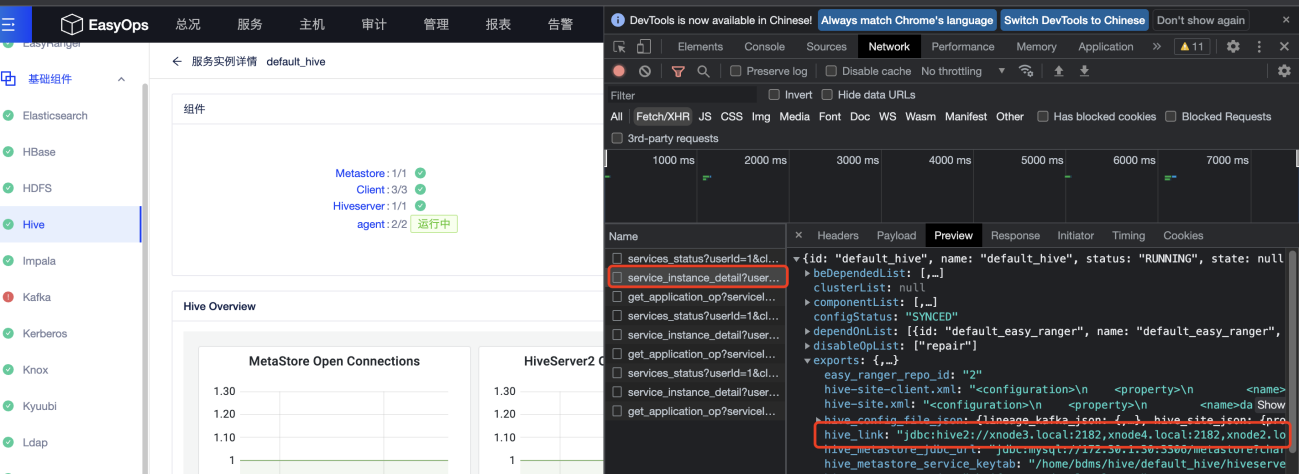Export HAR file with download arrow
The width and height of the screenshot is (1299, 474).
point(1084,71)
